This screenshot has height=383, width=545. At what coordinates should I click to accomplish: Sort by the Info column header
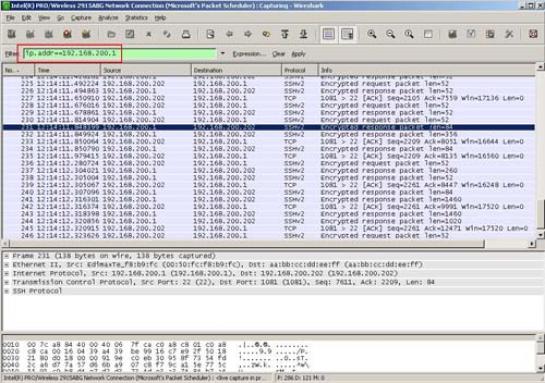427,70
